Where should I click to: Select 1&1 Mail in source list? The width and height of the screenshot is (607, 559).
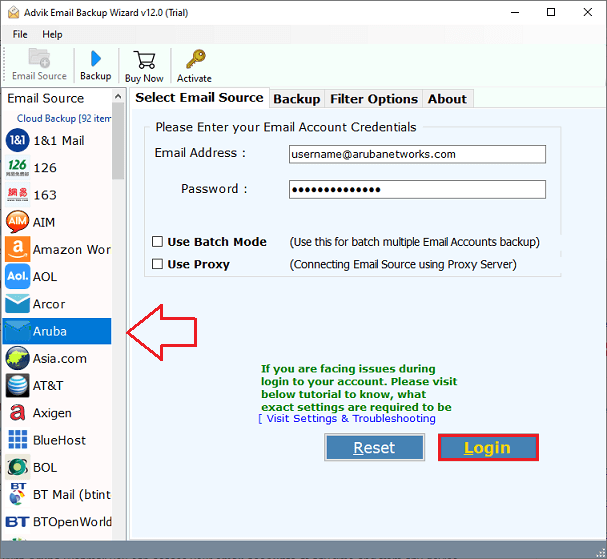click(x=59, y=141)
